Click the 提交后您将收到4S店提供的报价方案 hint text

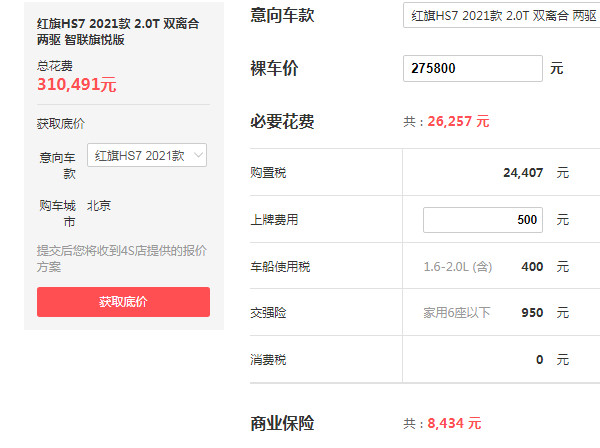coord(122,259)
